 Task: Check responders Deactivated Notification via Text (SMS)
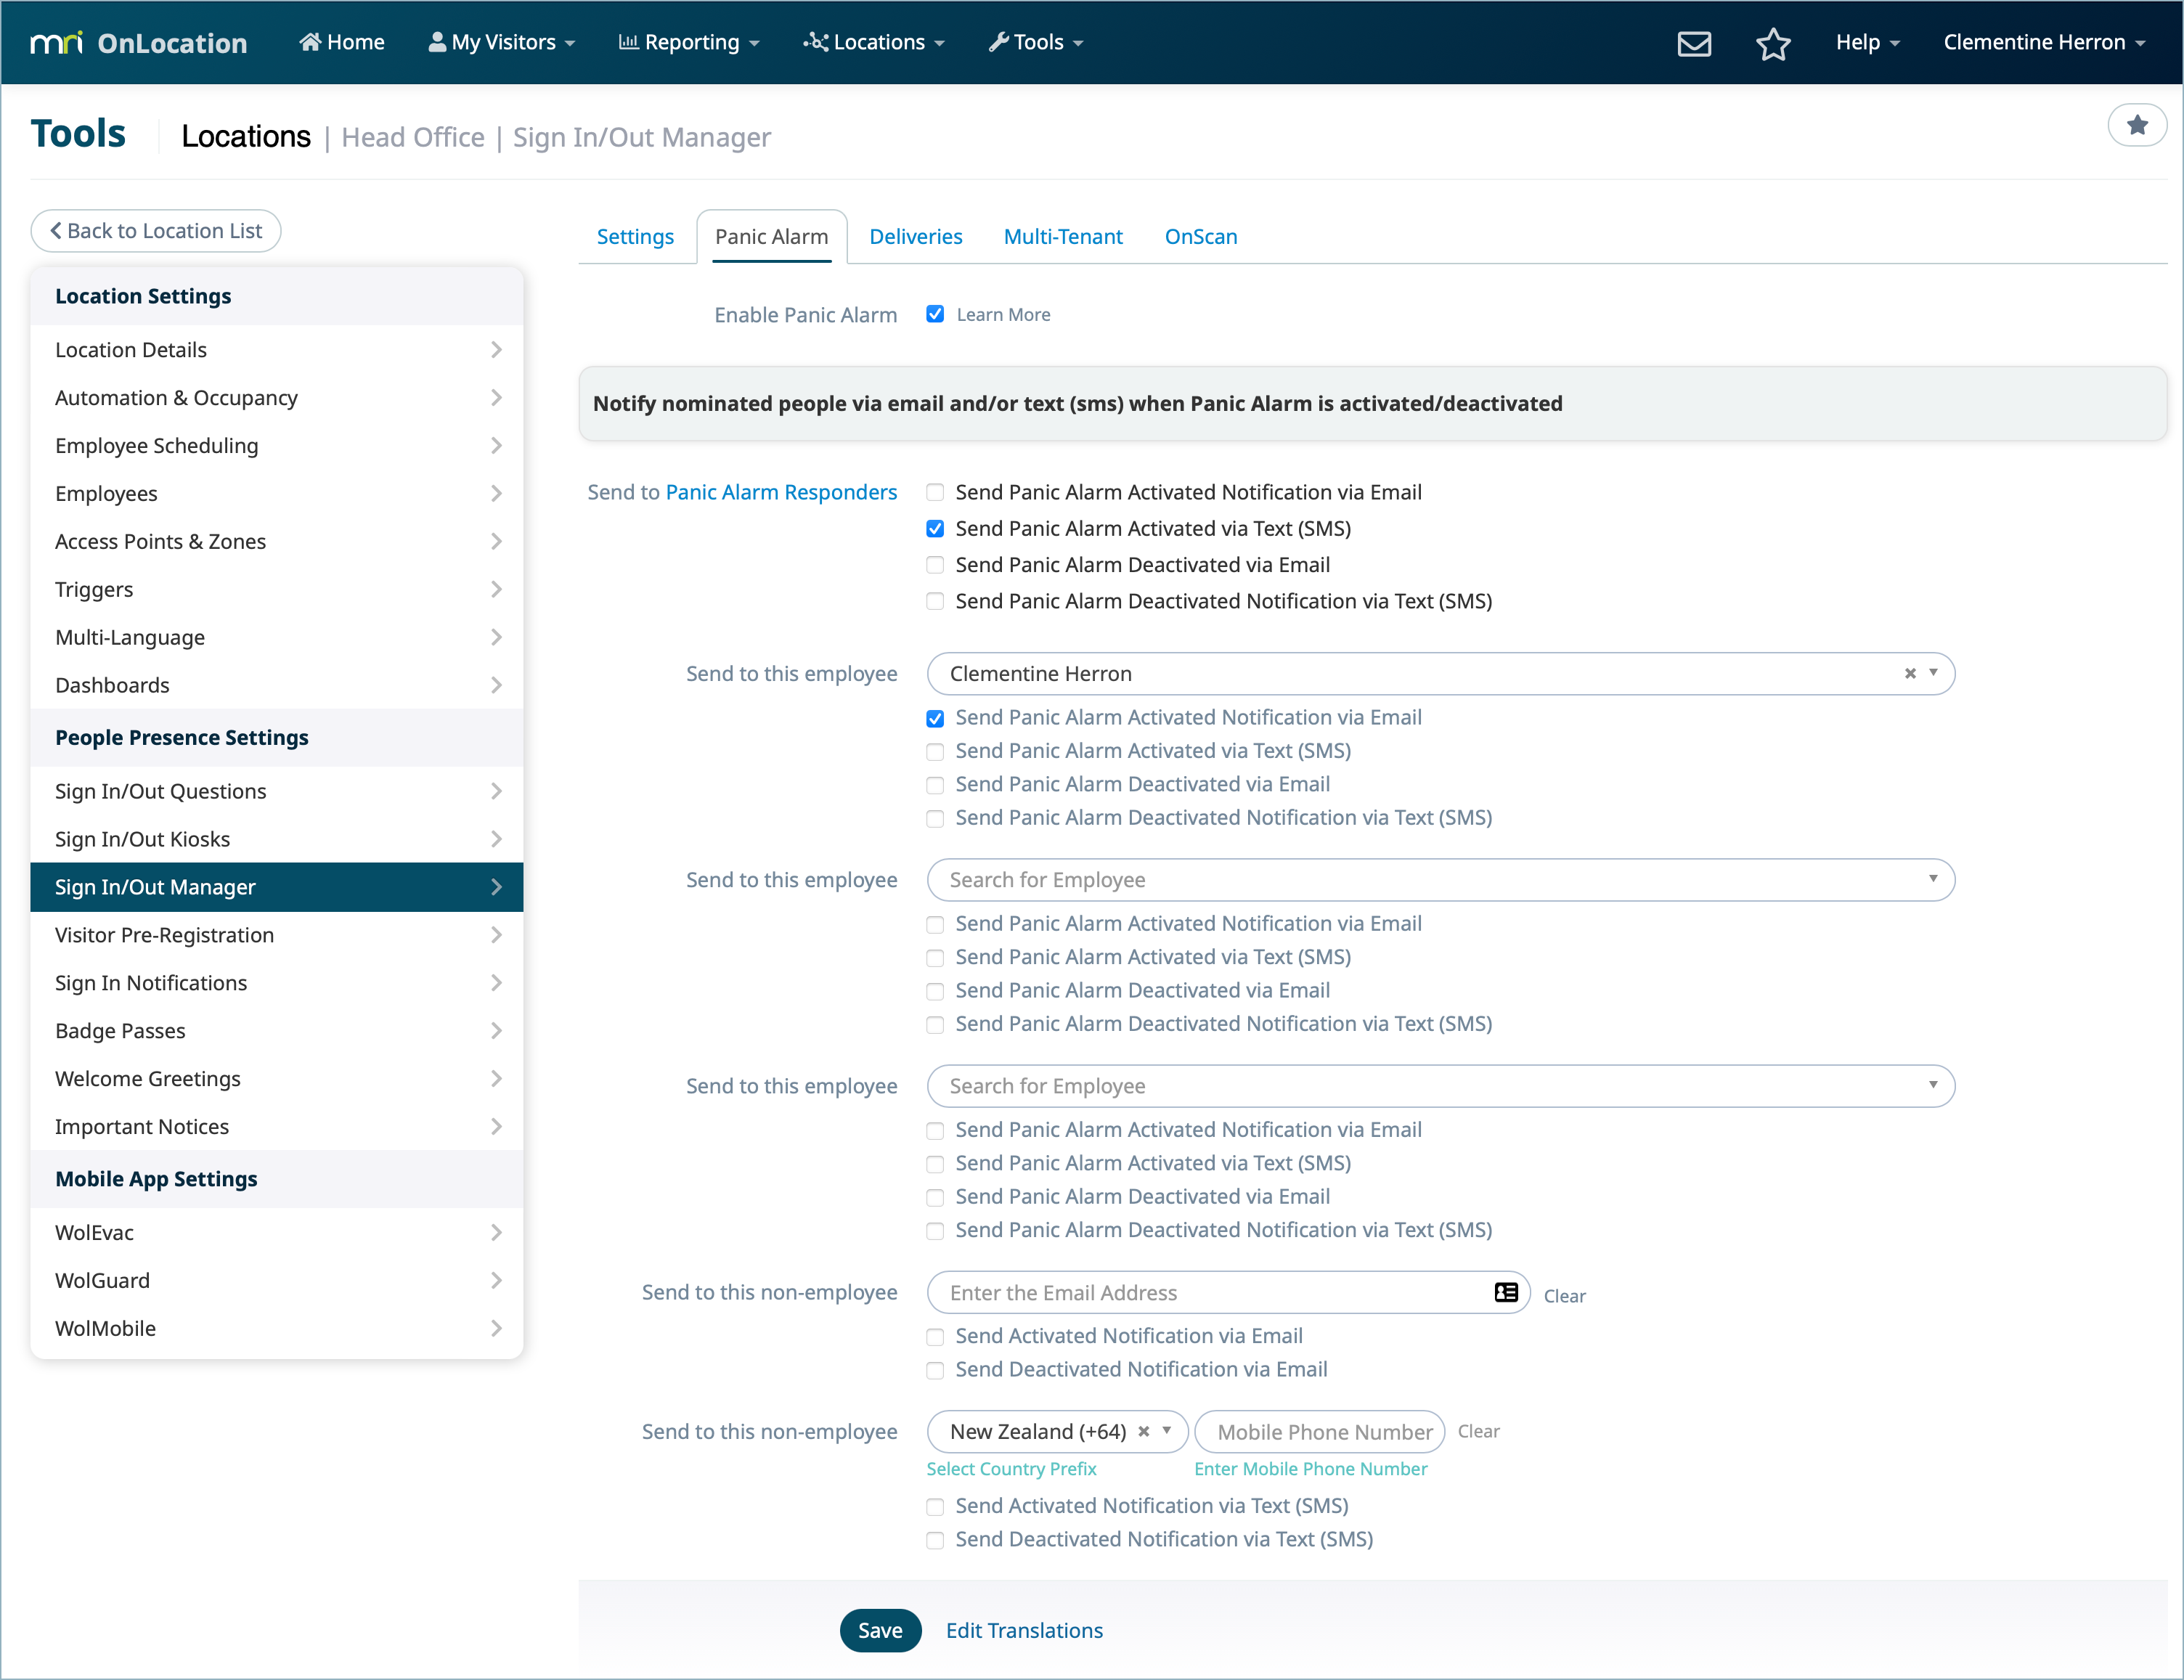click(x=934, y=602)
